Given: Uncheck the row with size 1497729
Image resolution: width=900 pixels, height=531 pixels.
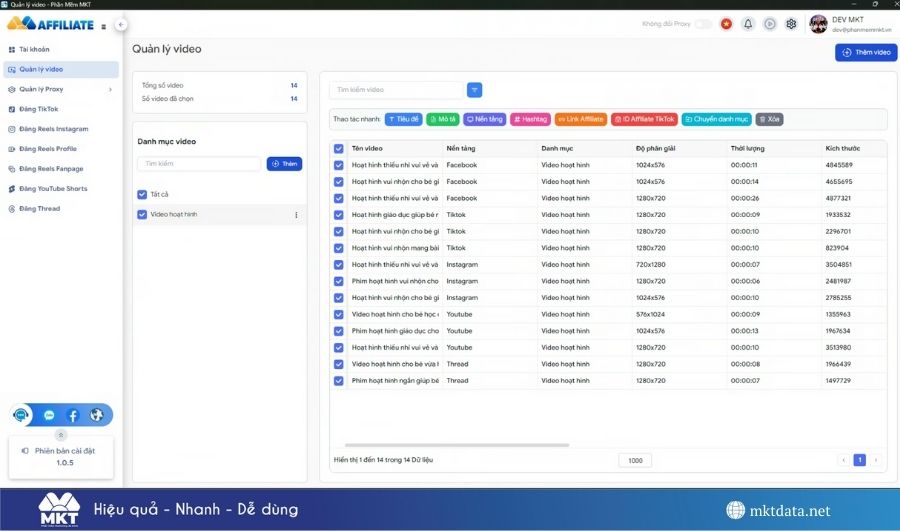Looking at the screenshot, I should point(339,381).
